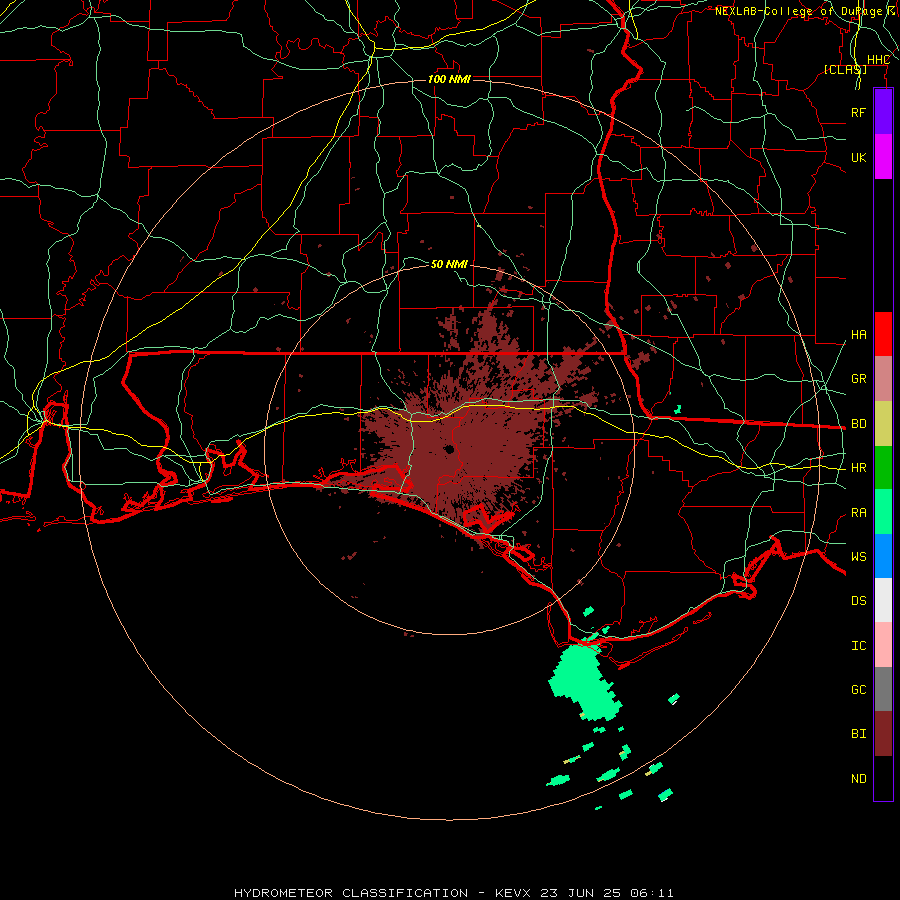Click the 'UK' legend label
This screenshot has height=900, width=900.
[858, 157]
